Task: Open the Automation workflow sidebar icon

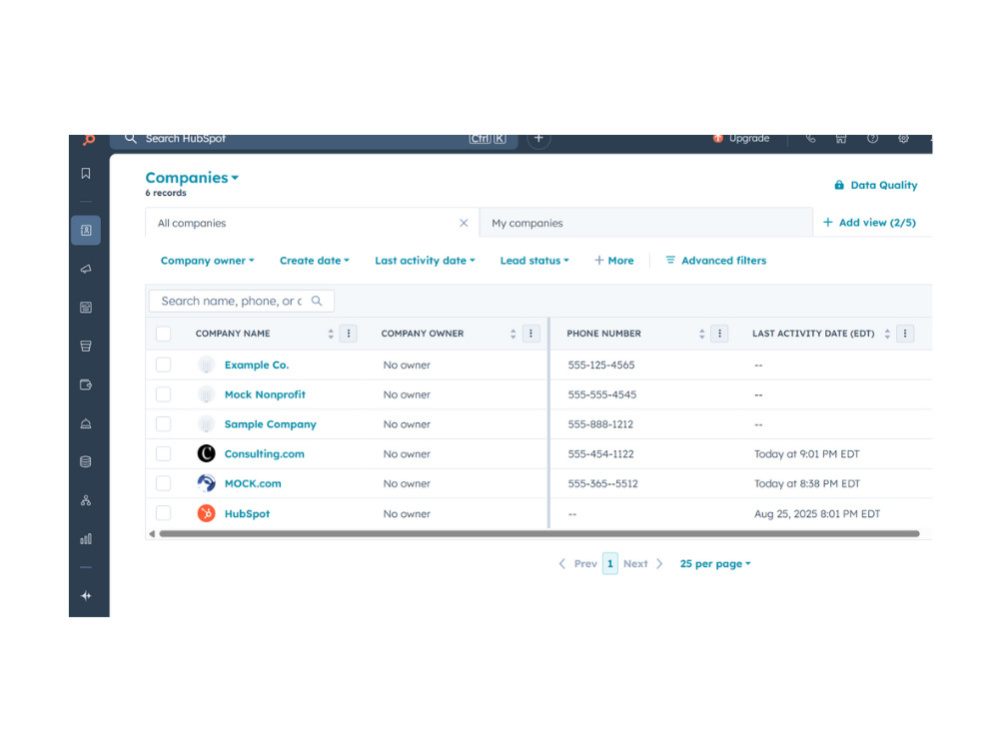Action: coord(85,501)
